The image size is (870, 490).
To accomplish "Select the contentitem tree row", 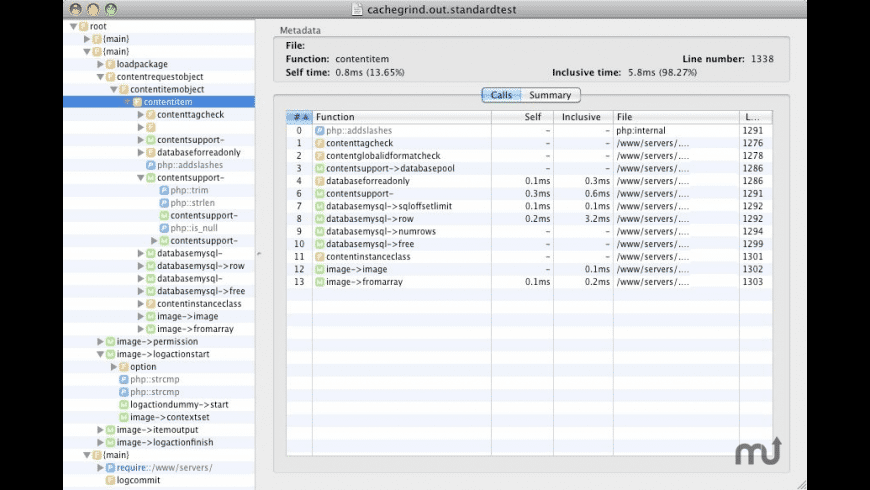I will (159, 102).
